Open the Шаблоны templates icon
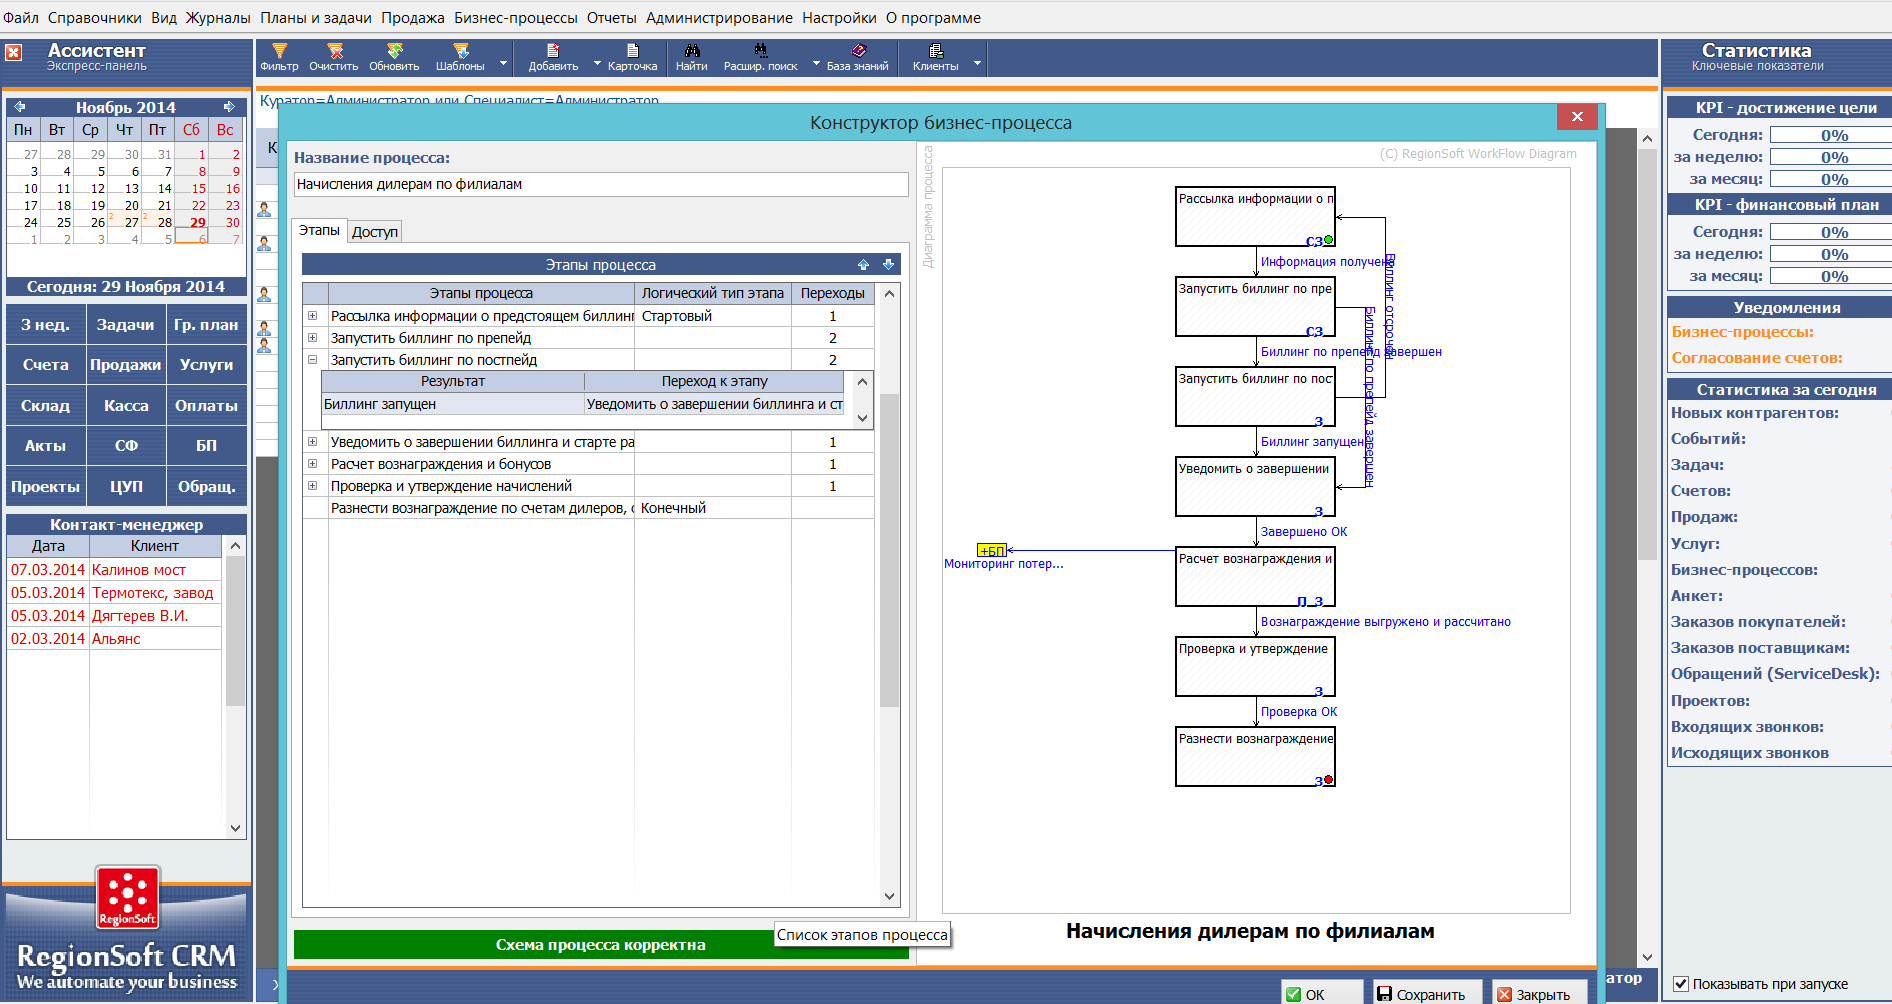This screenshot has height=1004, width=1892. coord(461,51)
